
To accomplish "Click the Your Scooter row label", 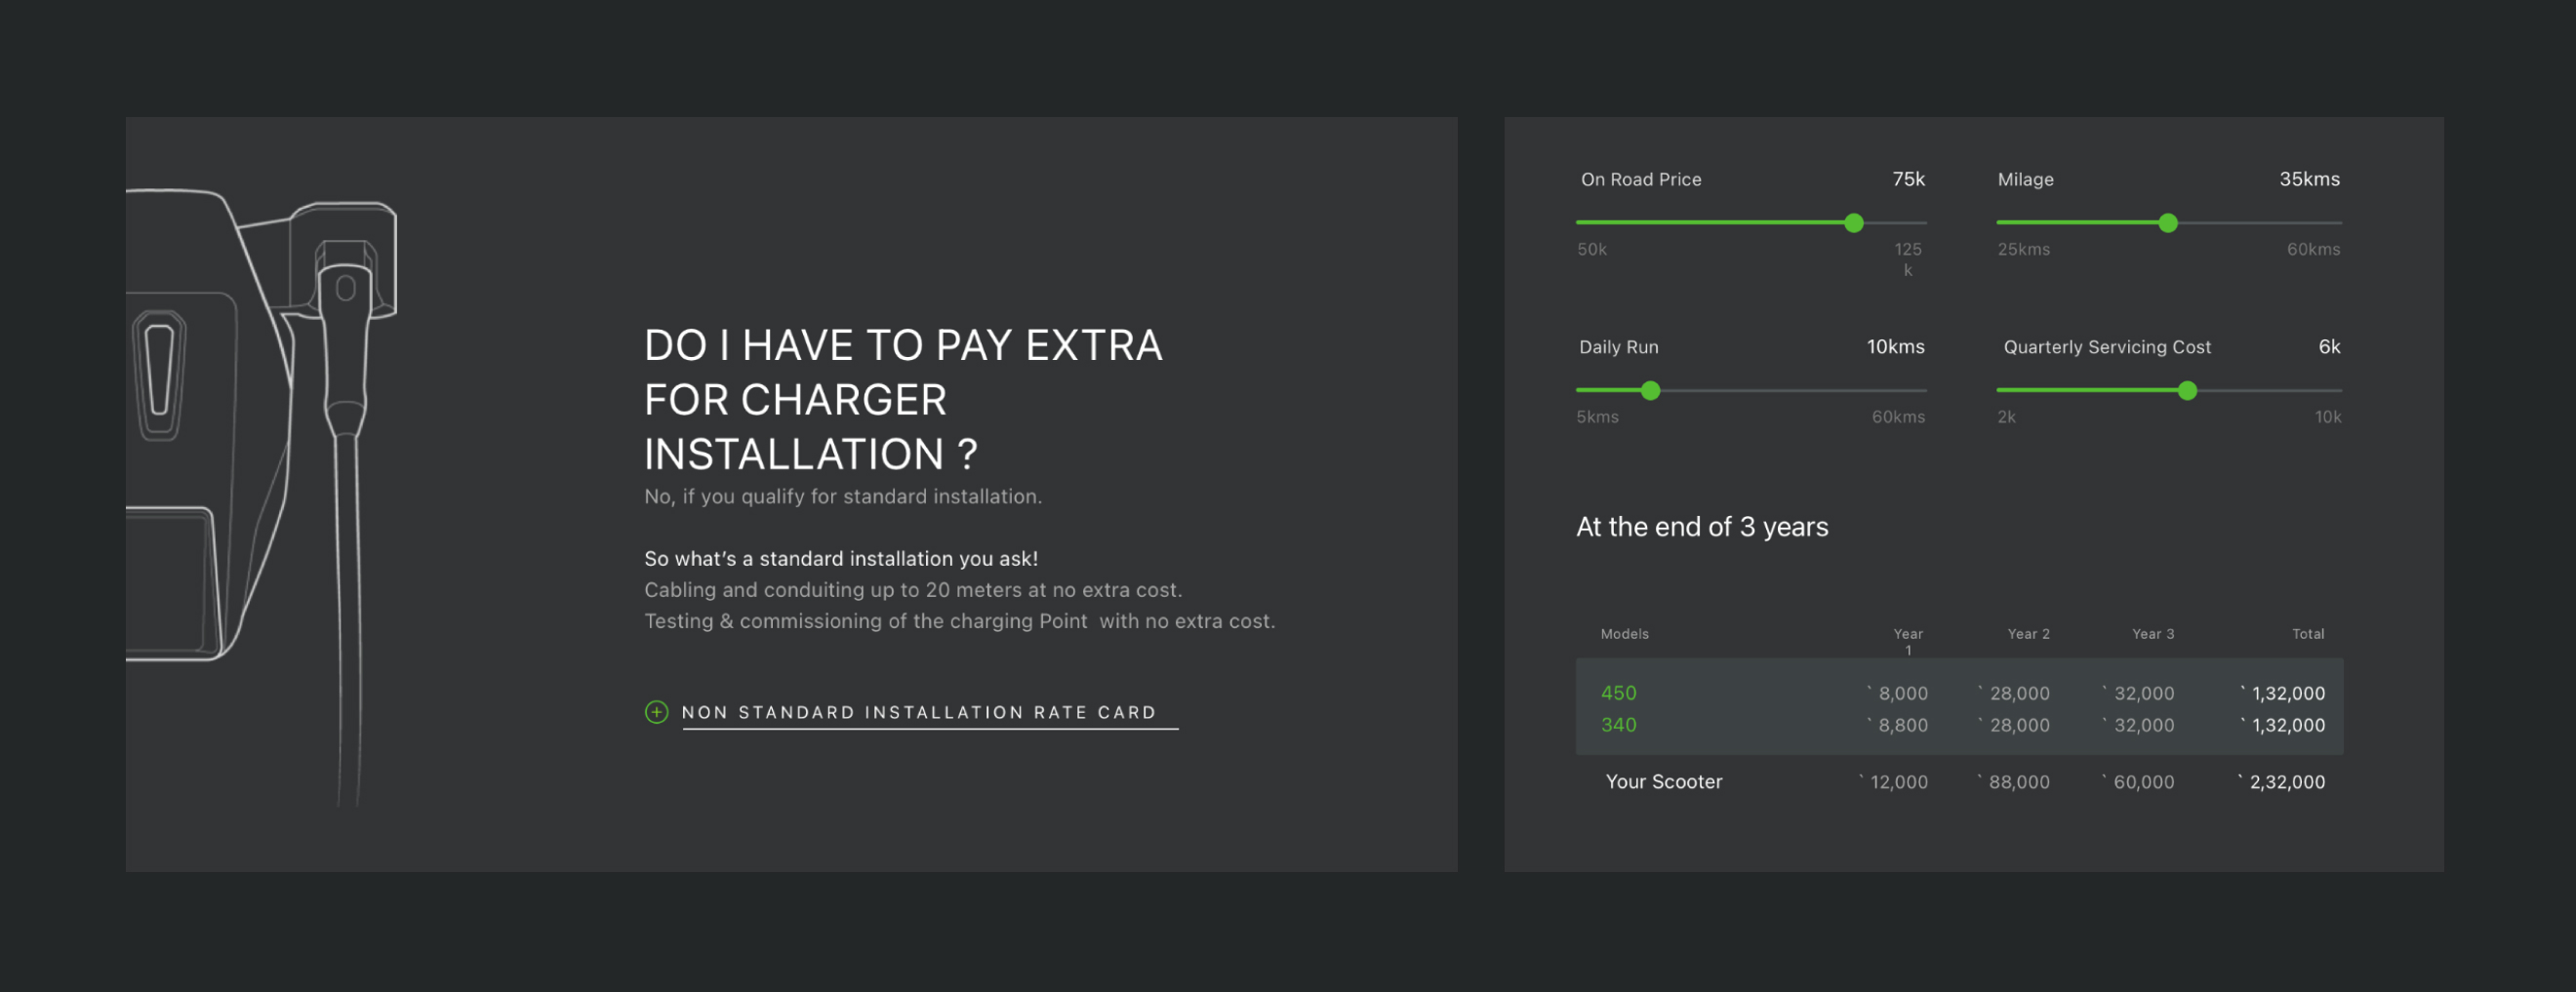I will pyautogui.click(x=1663, y=782).
